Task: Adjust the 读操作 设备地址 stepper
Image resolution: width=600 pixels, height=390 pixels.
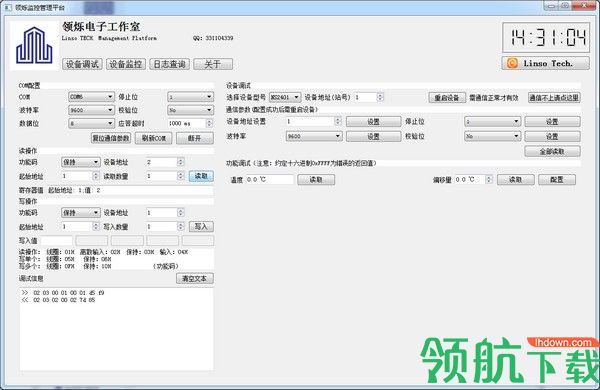Action: point(181,162)
